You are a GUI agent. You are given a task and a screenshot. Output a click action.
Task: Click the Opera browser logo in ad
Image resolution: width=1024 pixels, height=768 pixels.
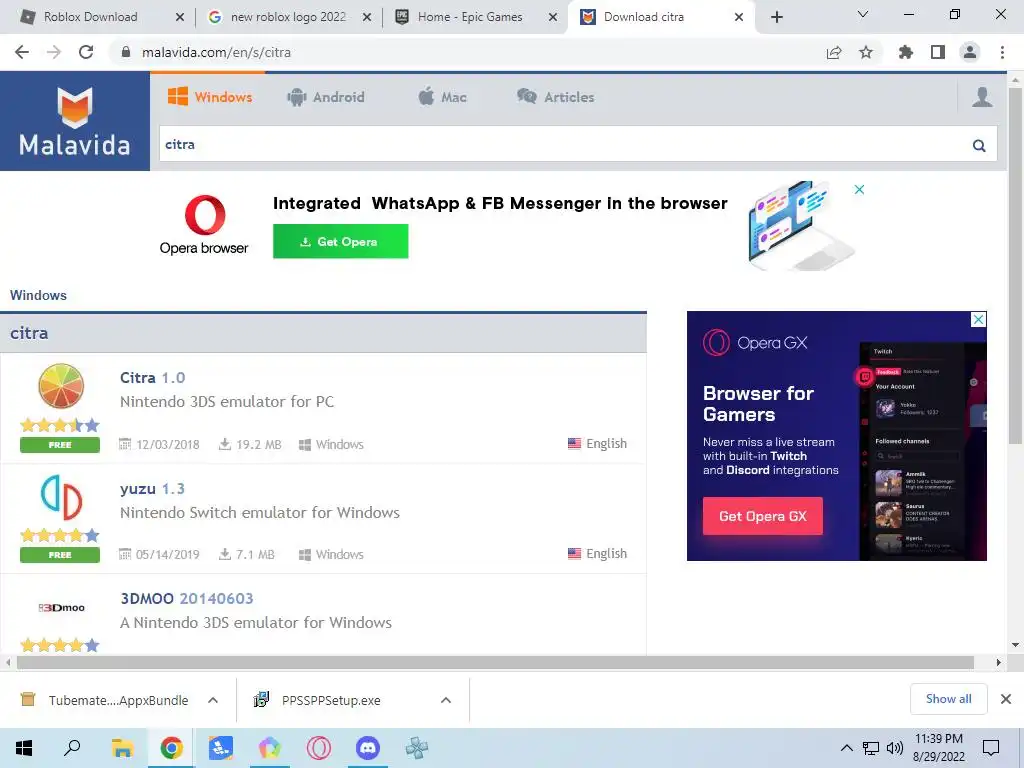click(204, 224)
